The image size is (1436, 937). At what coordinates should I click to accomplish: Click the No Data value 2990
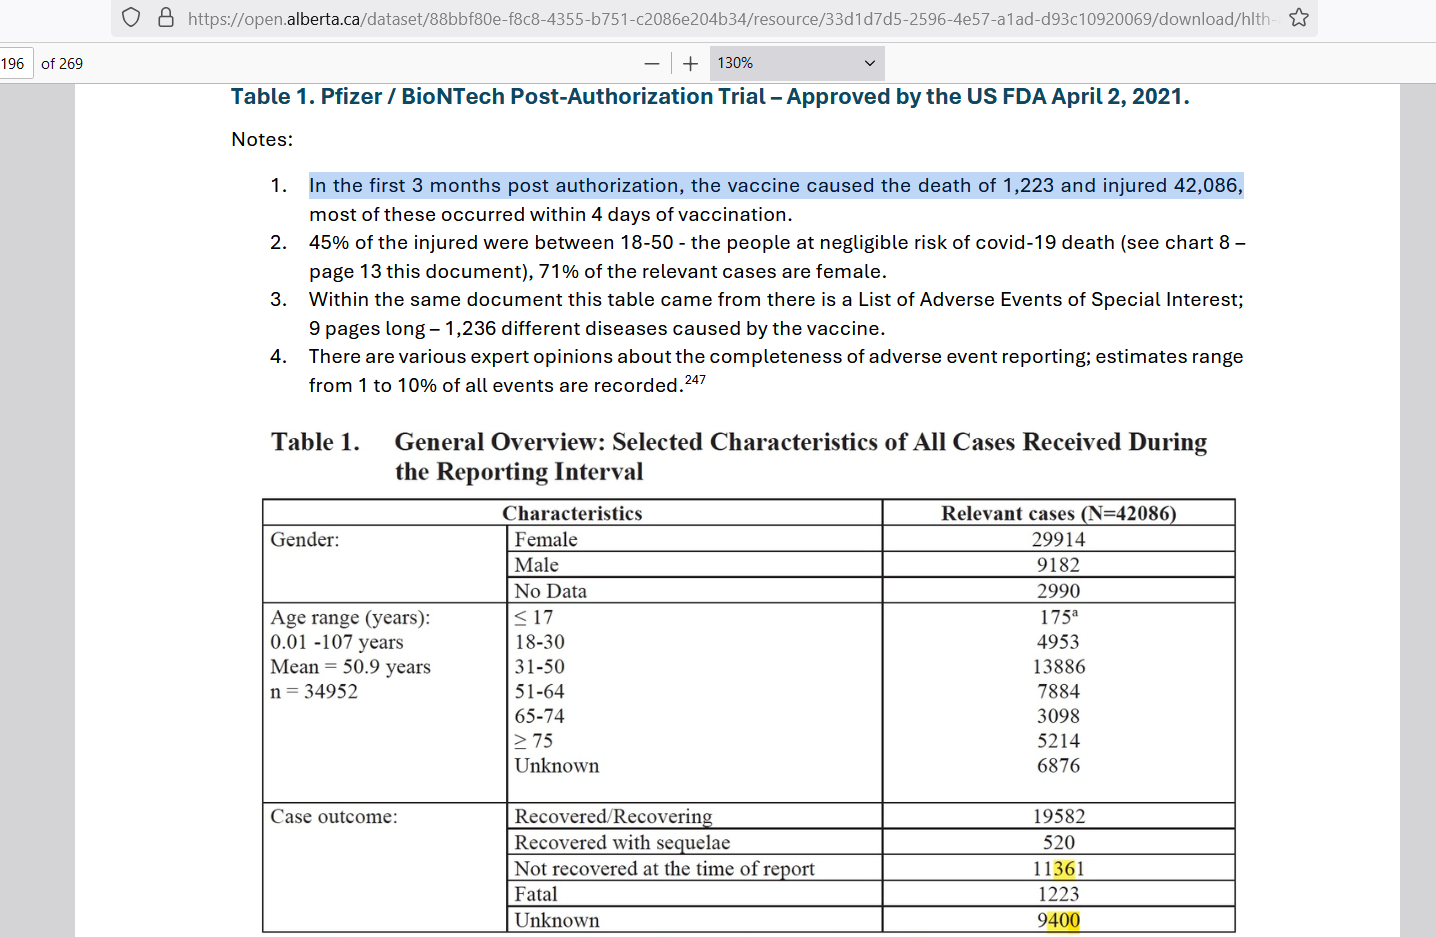click(1058, 591)
